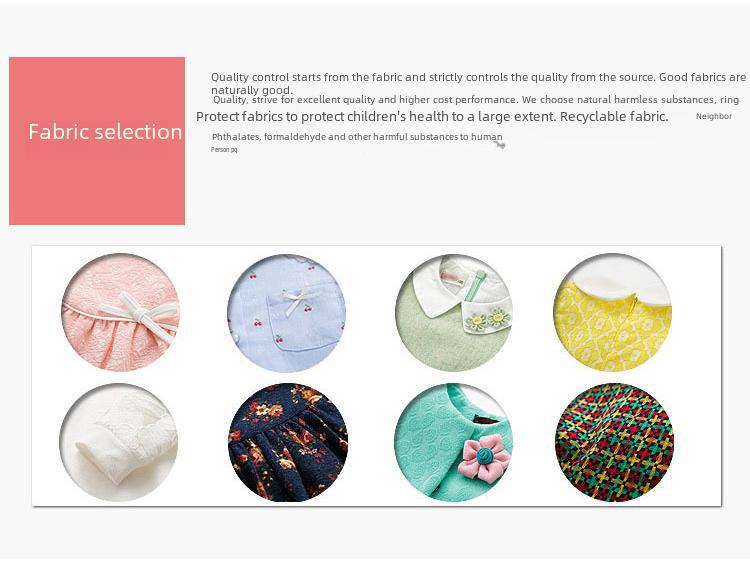Viewport: 750px width, 563px height.
Task: Open the teal fabric with pink flower
Action: pyautogui.click(x=453, y=442)
